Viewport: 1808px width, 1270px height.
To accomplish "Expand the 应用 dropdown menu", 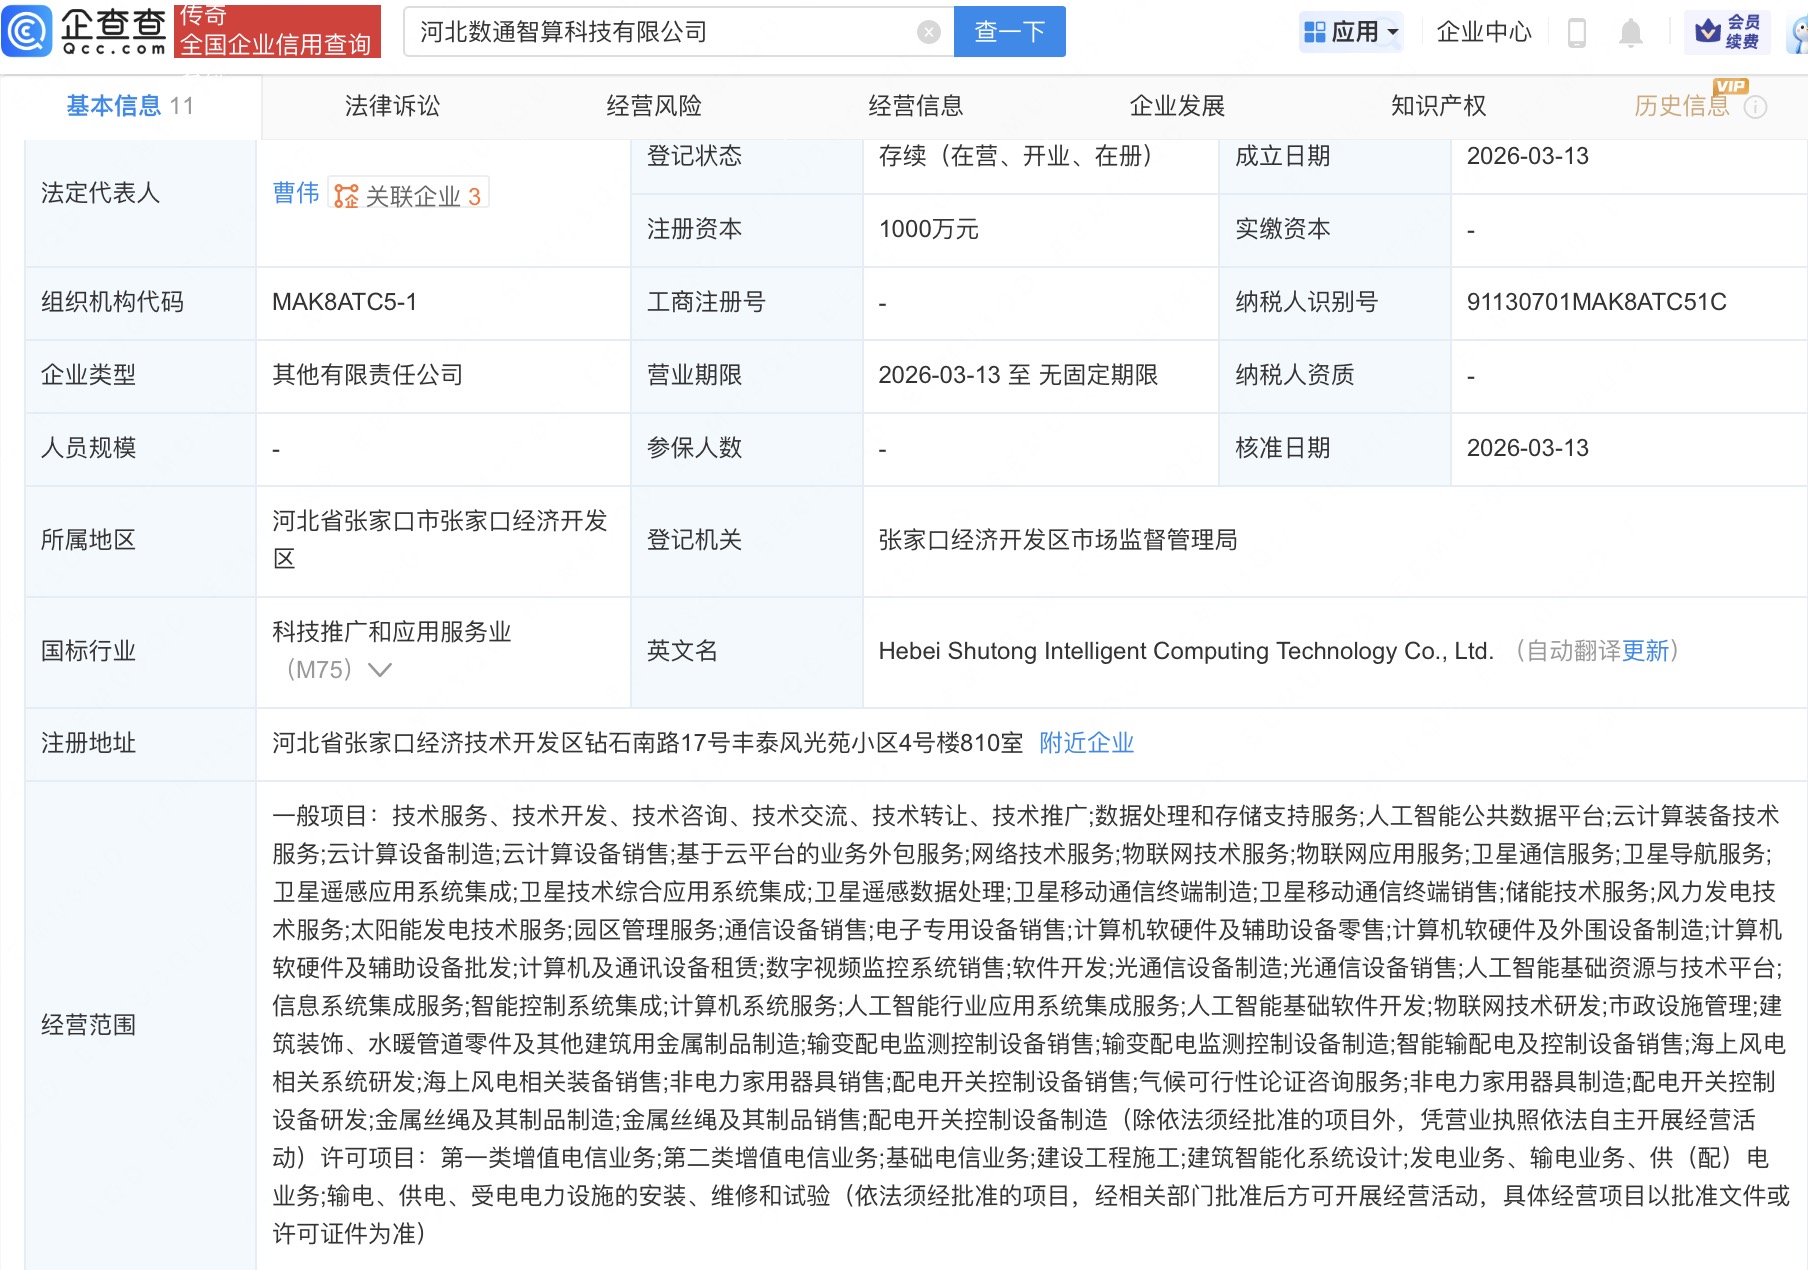I will [x=1390, y=31].
